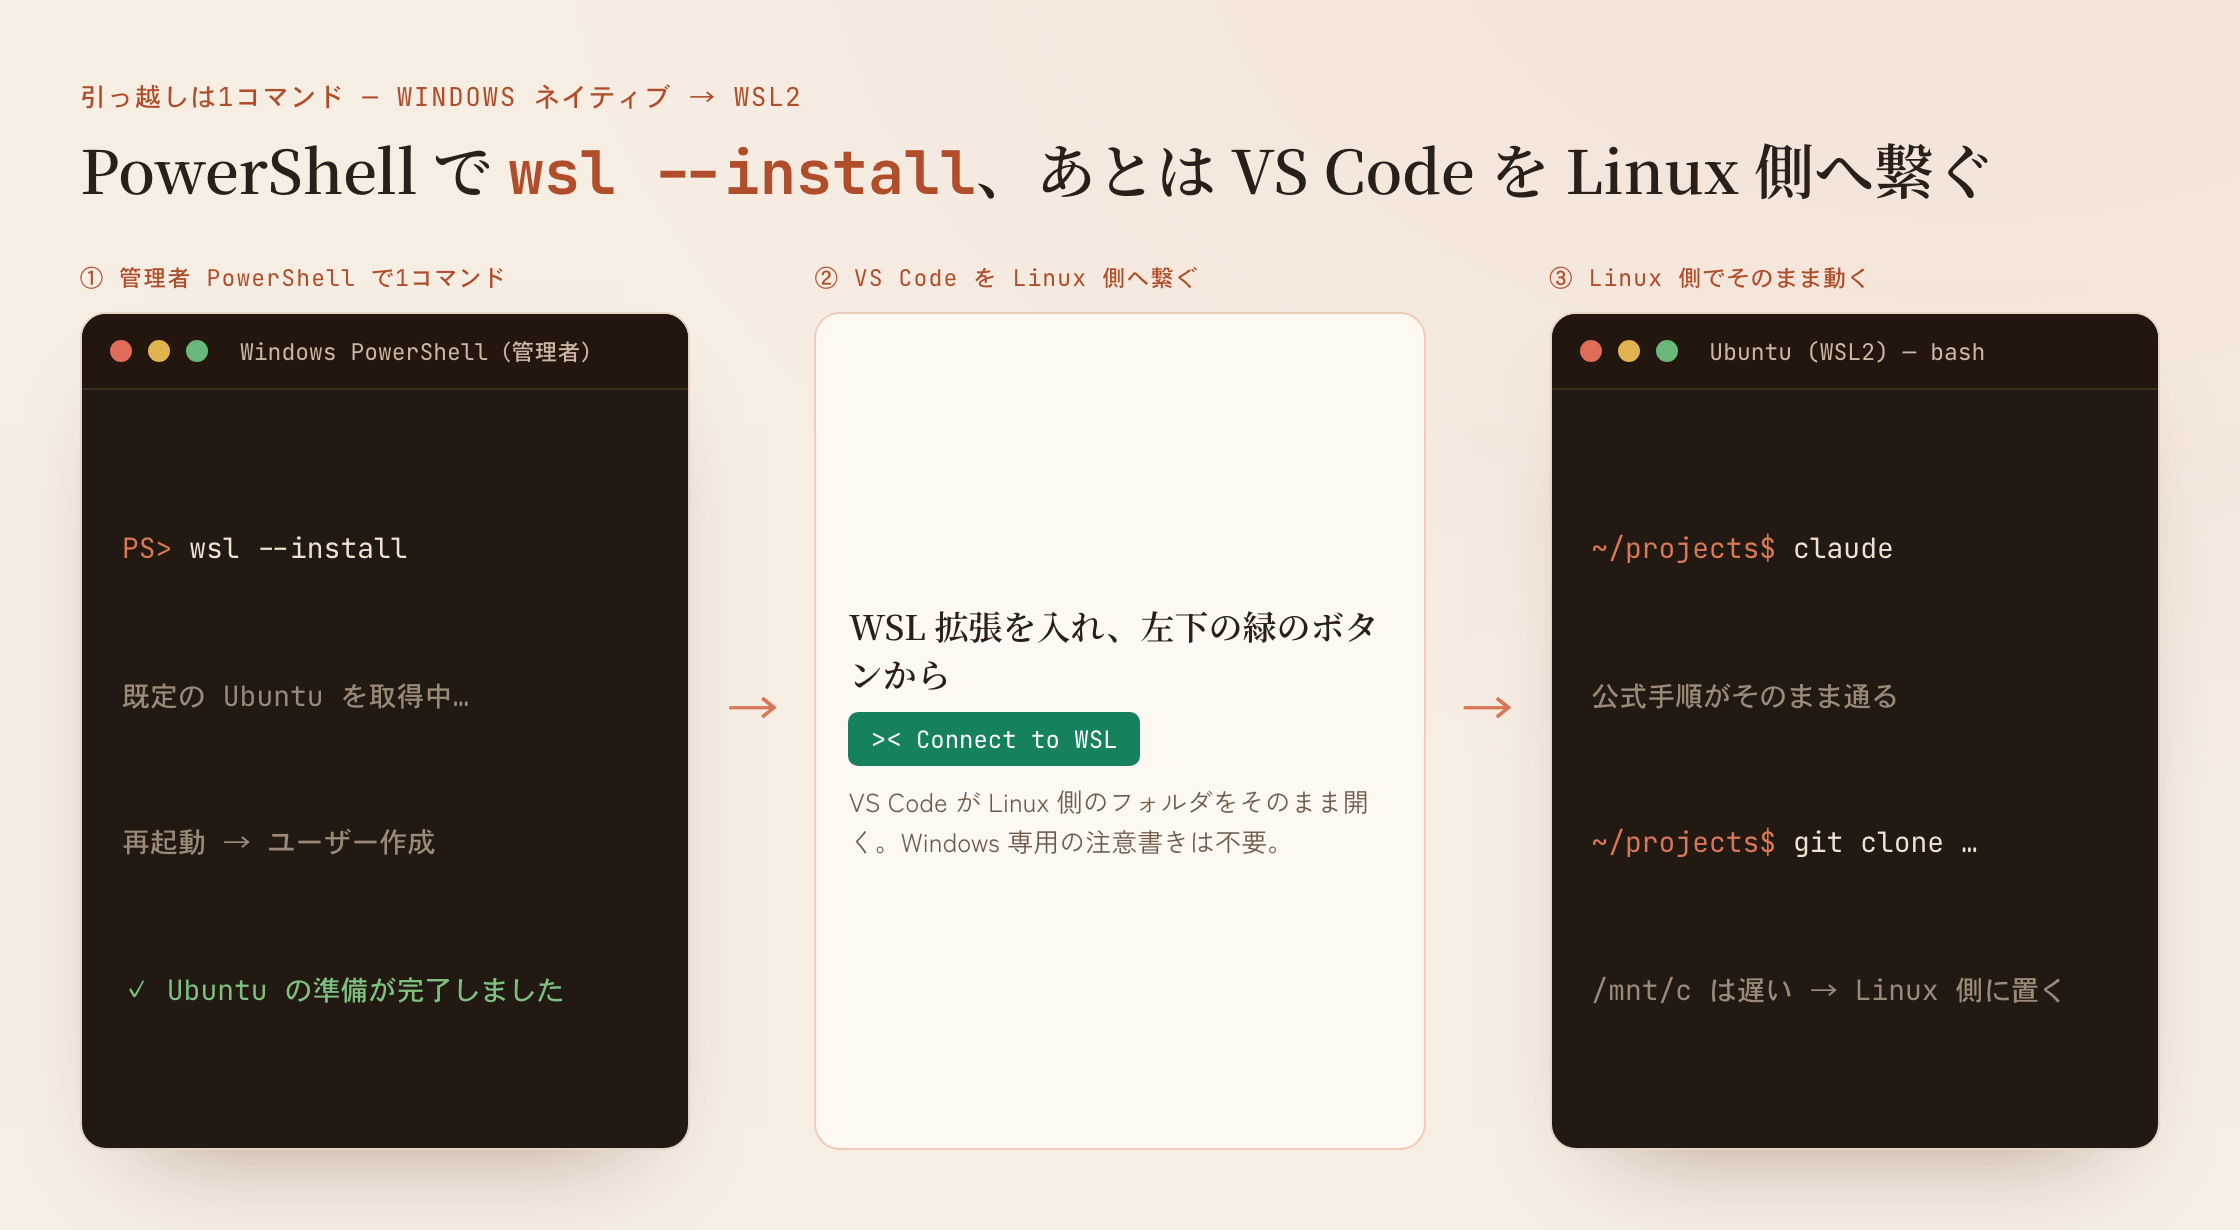
Task: Select the 'Ubuntu (WSL2) — bash' window title
Action: click(1847, 352)
